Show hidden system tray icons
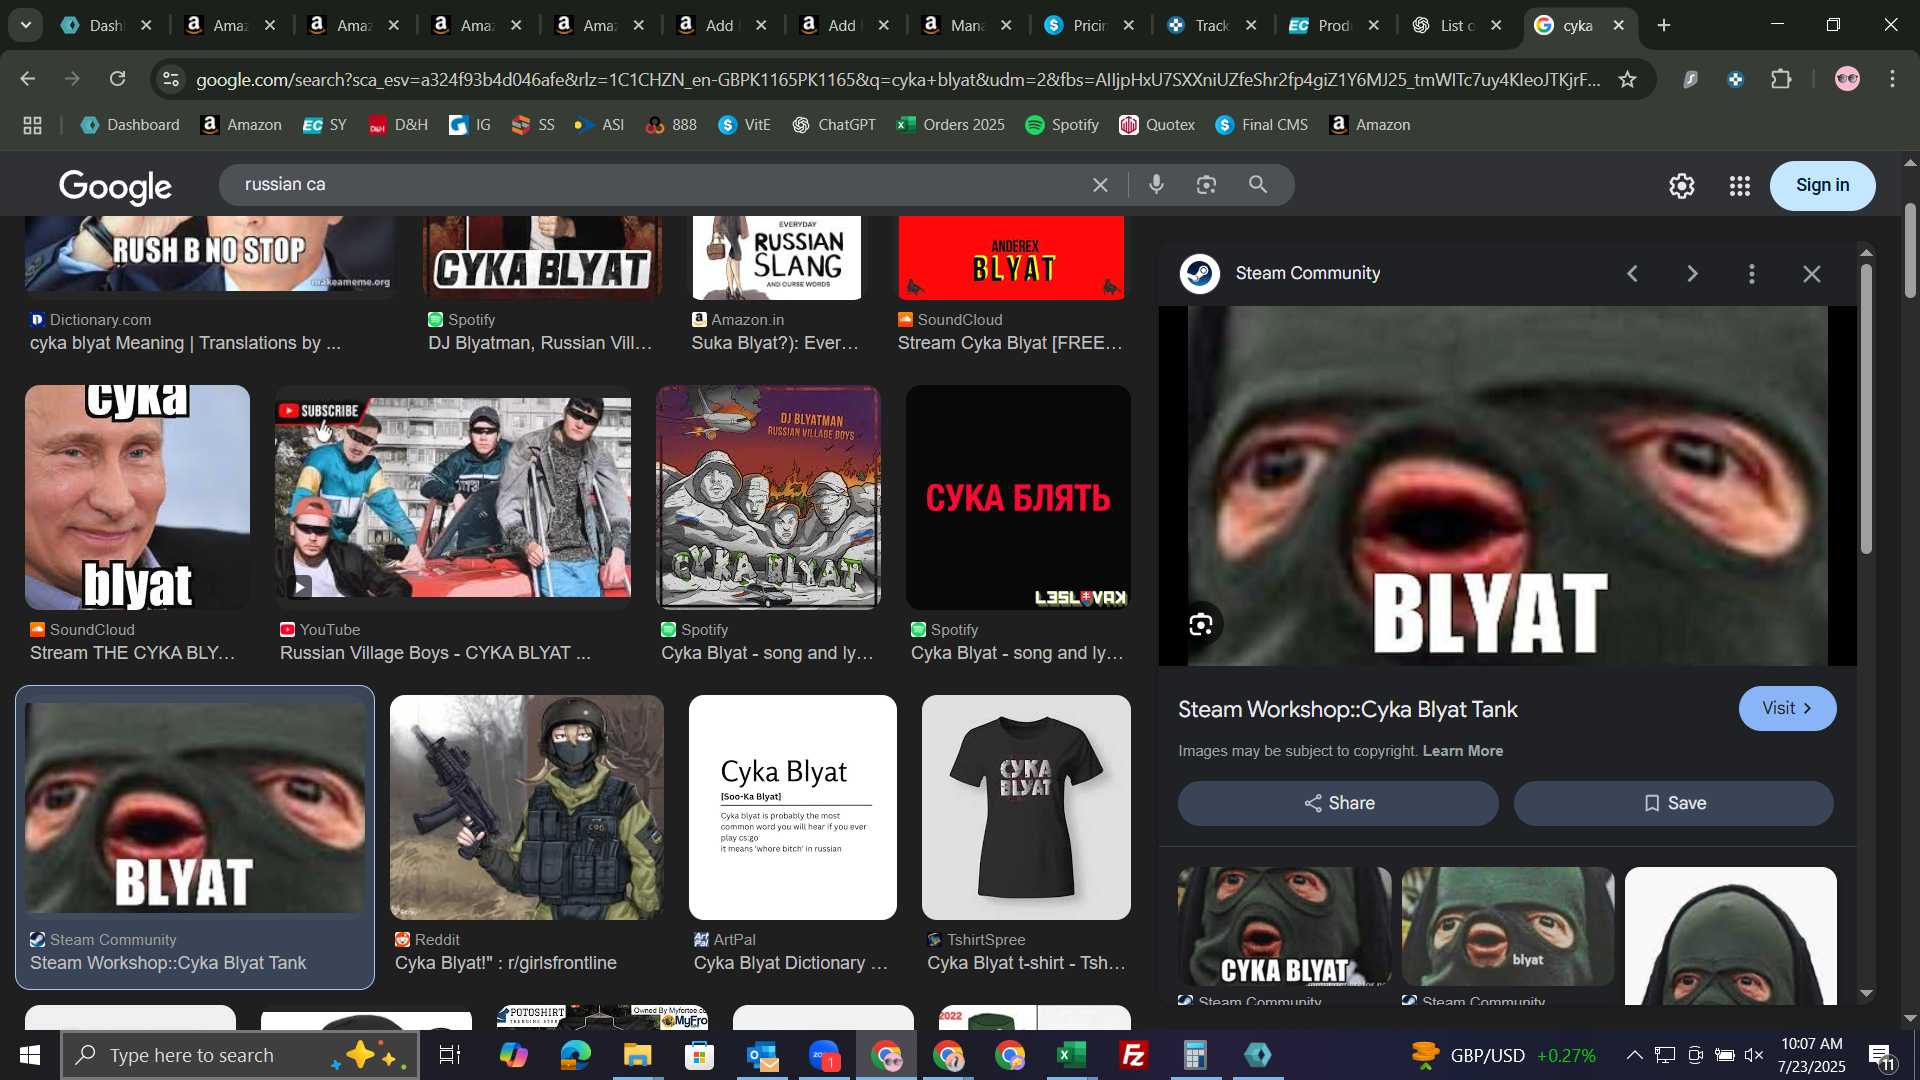 pos(1634,1056)
